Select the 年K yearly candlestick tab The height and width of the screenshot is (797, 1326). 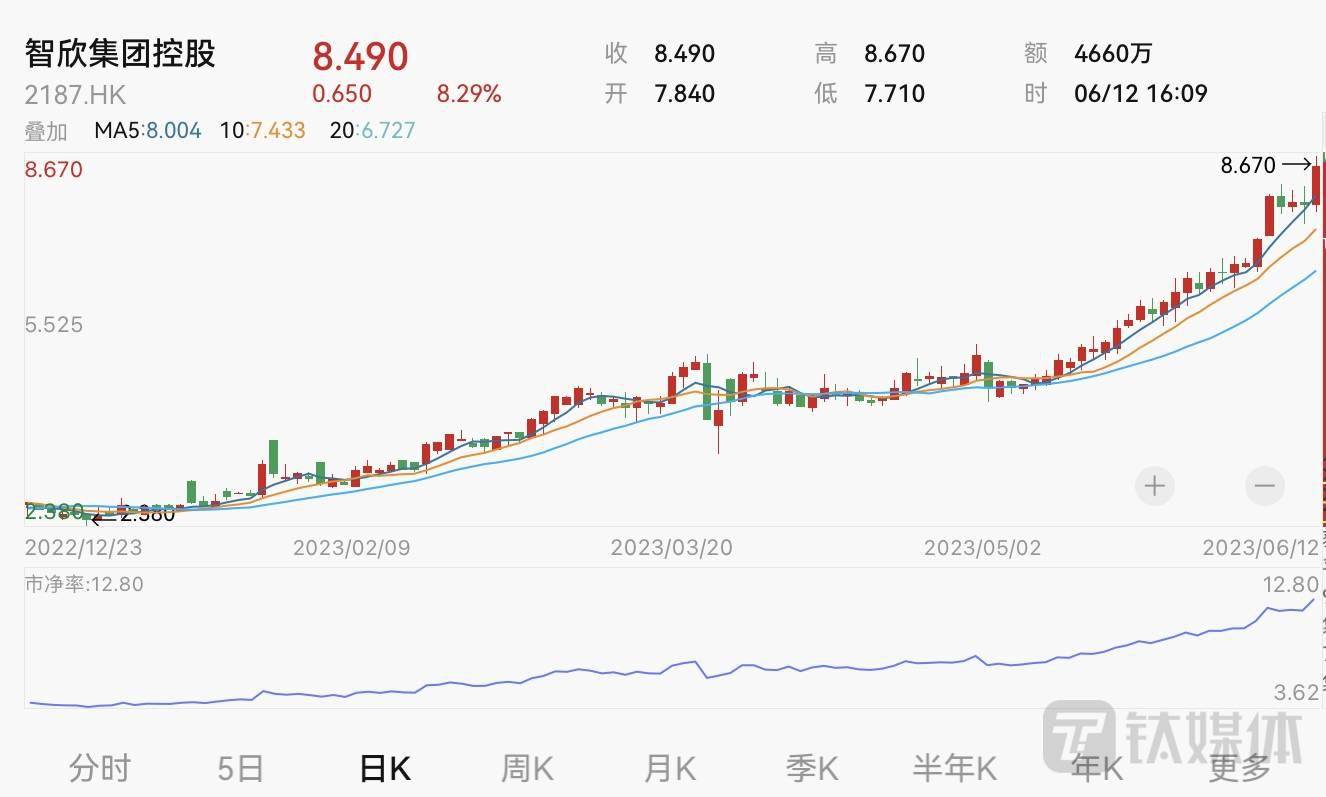[1097, 768]
